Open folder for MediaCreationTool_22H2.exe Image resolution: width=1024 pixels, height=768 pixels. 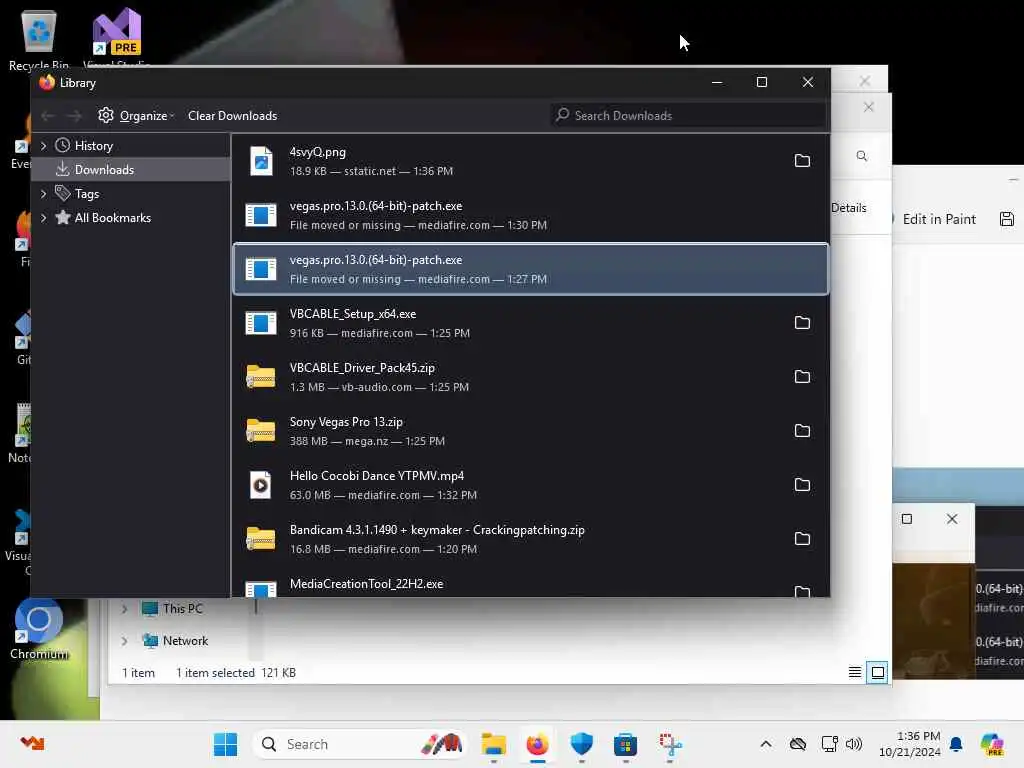pos(802,591)
